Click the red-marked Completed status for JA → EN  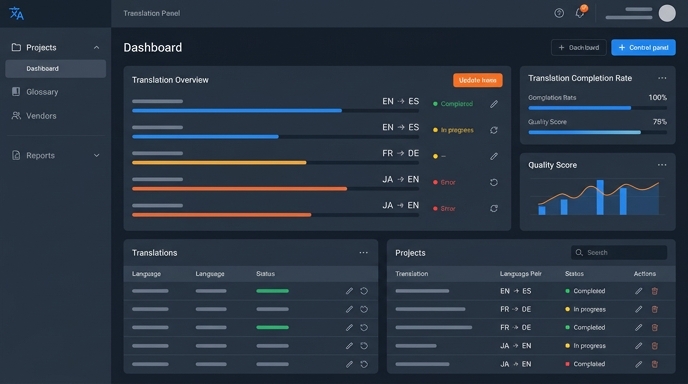(585, 364)
